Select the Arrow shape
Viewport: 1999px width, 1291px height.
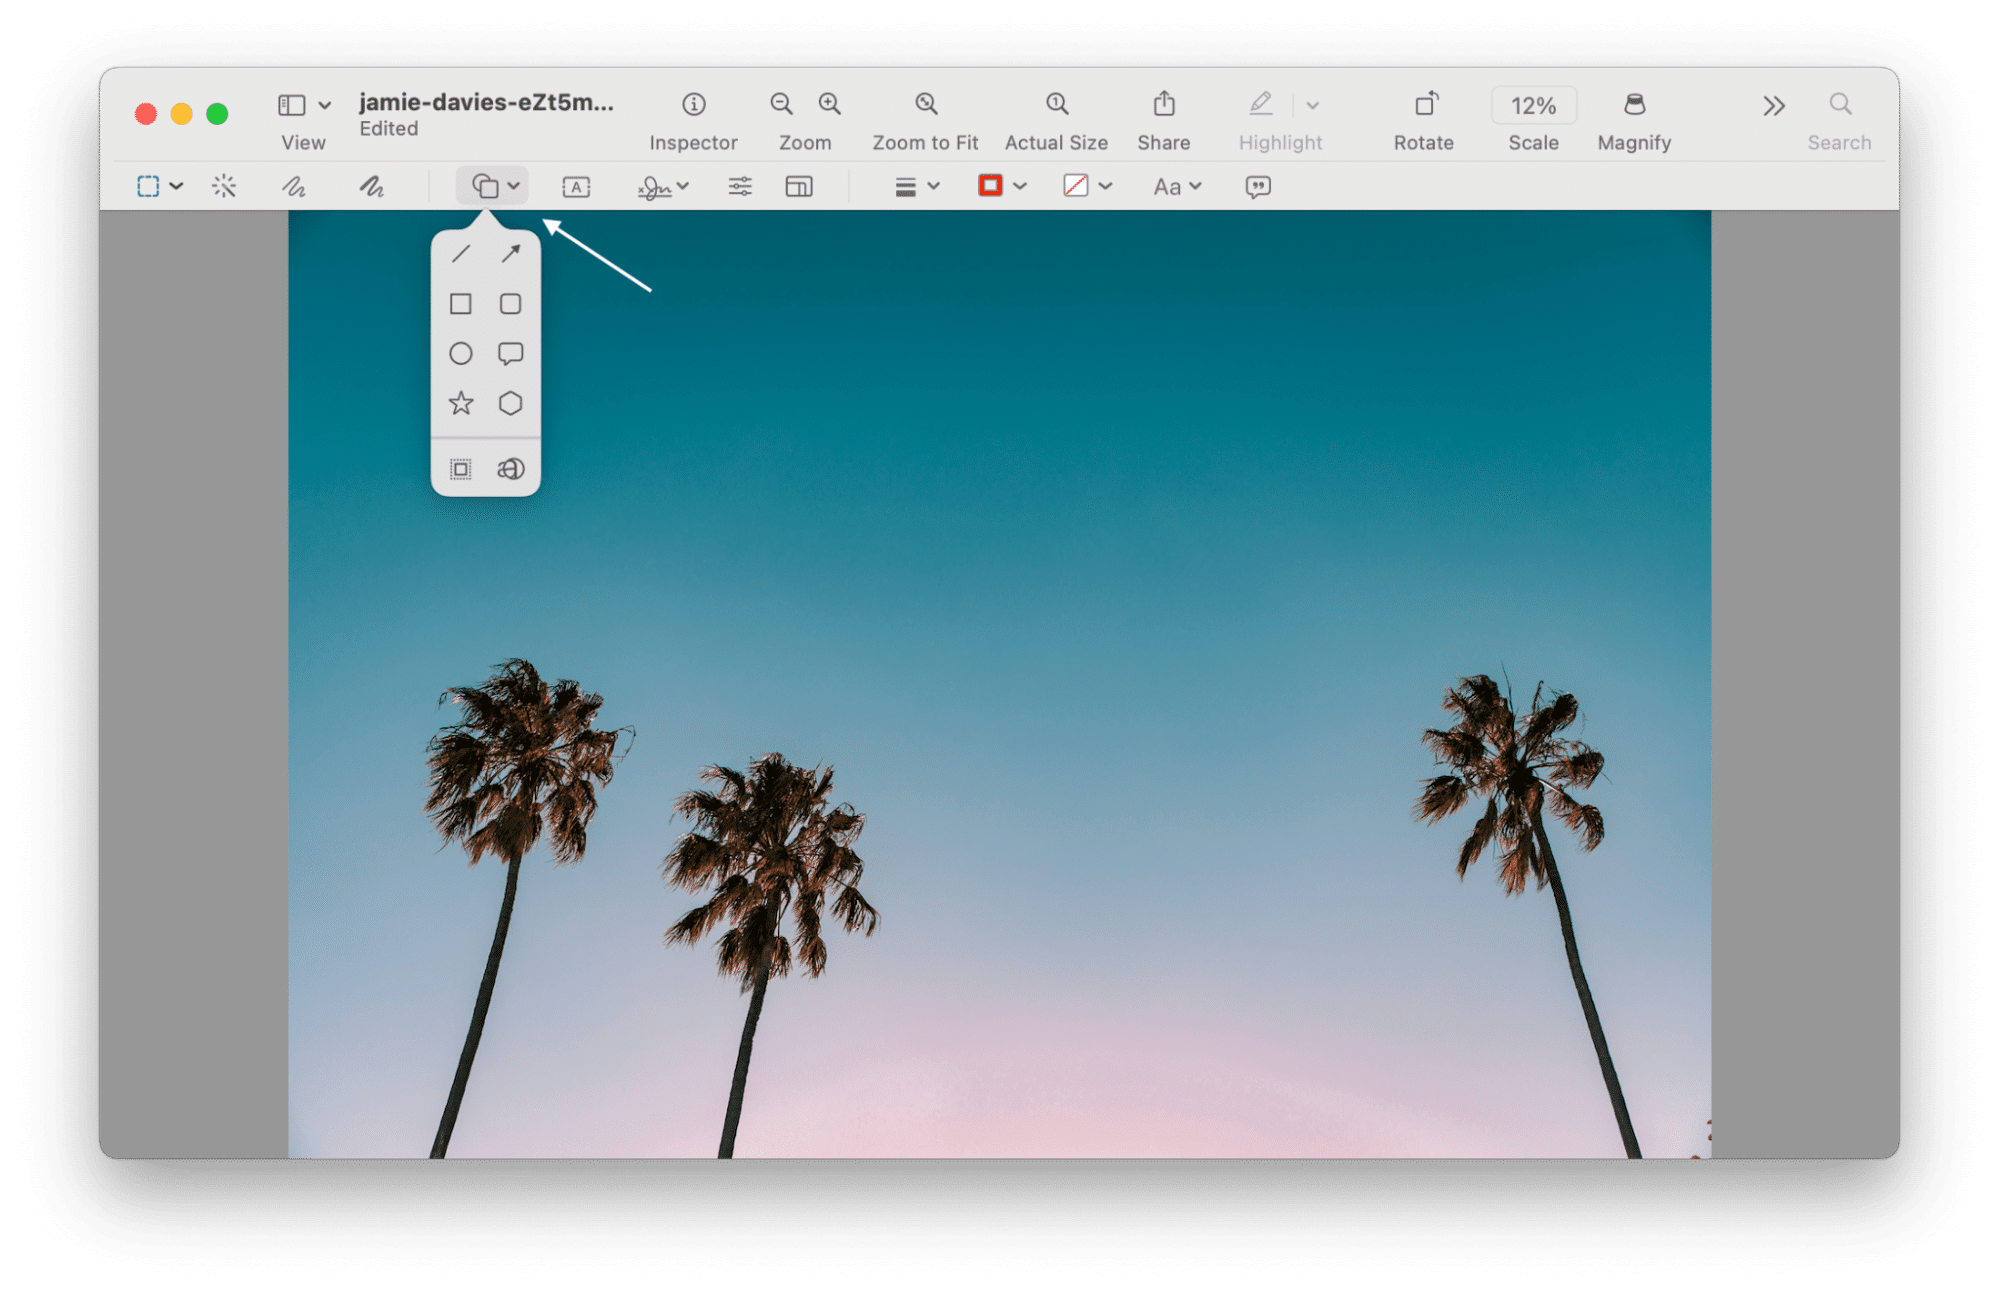511,254
